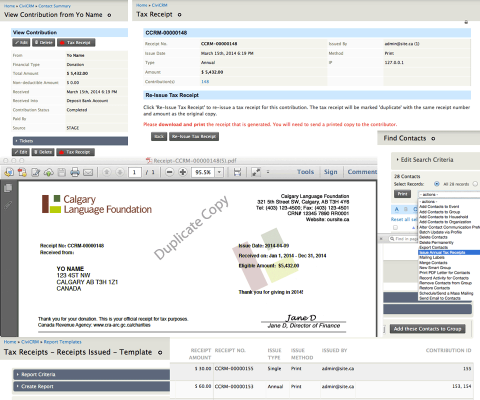Select the second records radio button at right edge
The height and width of the screenshot is (400, 480).
pos(475,184)
